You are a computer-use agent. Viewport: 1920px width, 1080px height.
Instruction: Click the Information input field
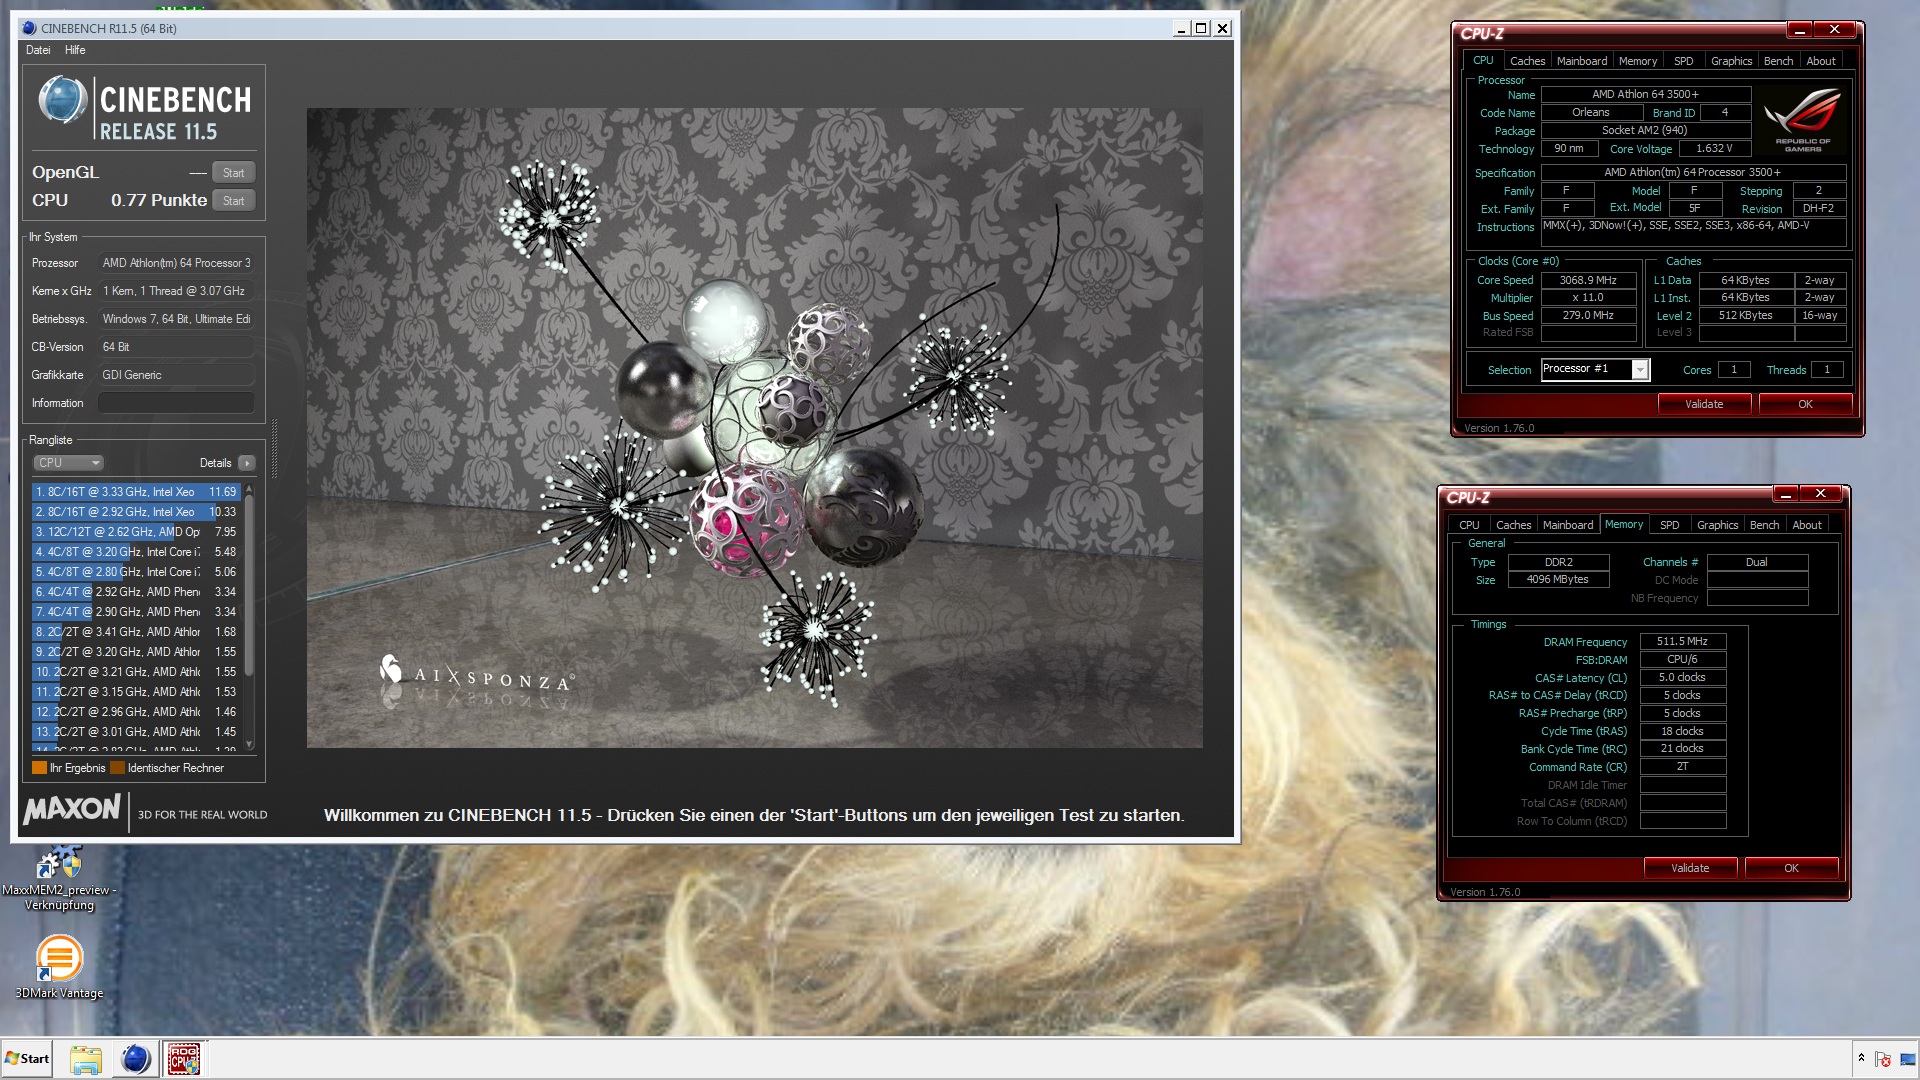point(176,403)
